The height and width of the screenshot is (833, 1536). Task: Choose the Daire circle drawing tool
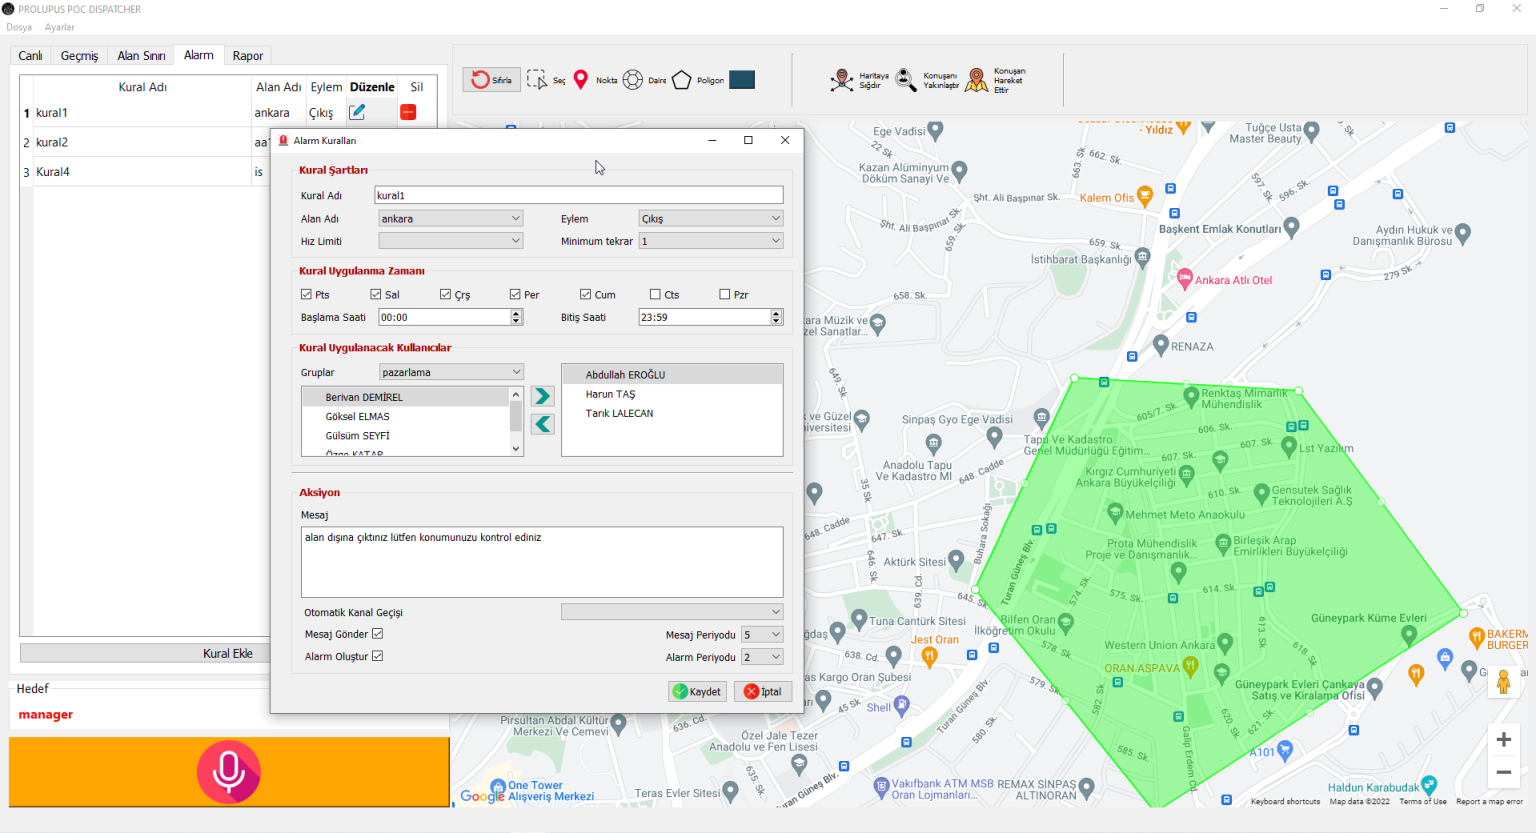coord(633,80)
